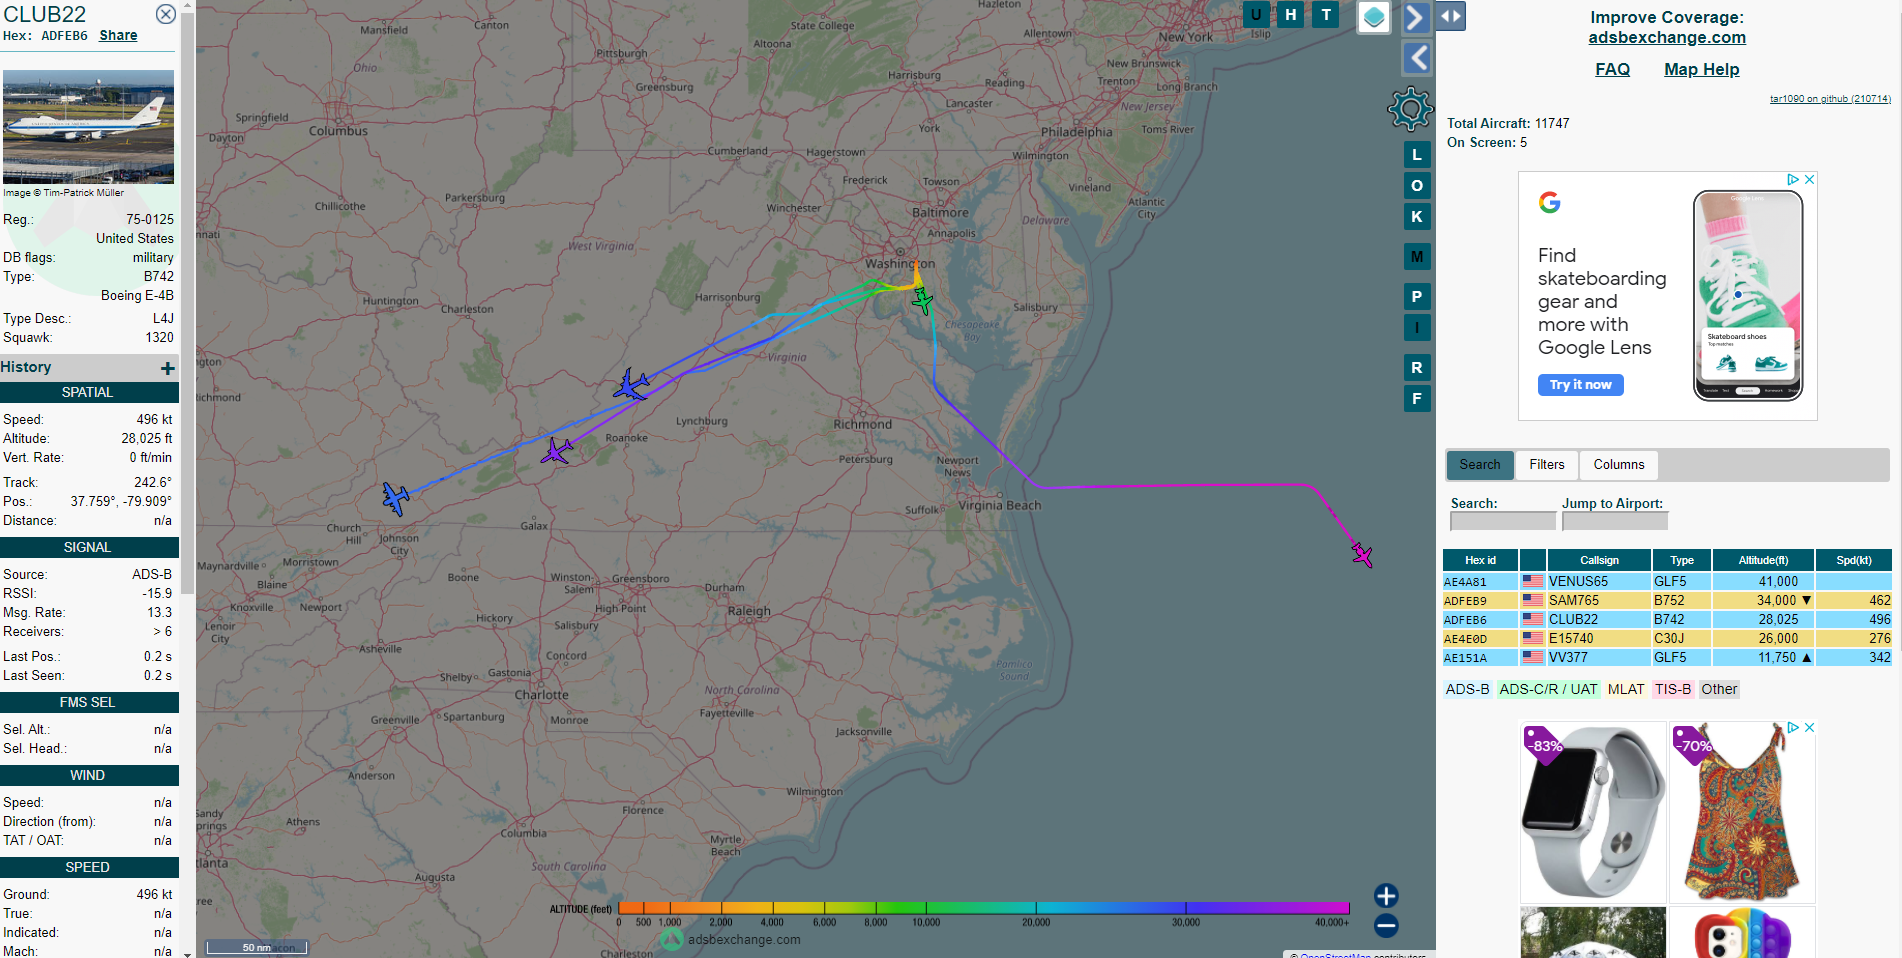Viewport: 1902px width, 958px height.
Task: Sort table by Spd(kt) column
Action: pyautogui.click(x=1853, y=560)
